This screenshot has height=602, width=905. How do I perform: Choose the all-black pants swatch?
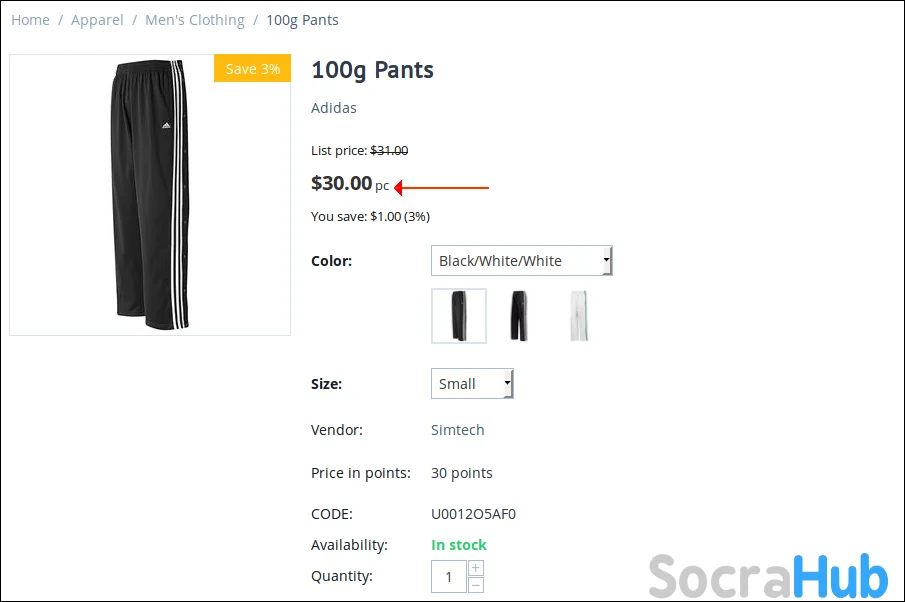pos(518,316)
